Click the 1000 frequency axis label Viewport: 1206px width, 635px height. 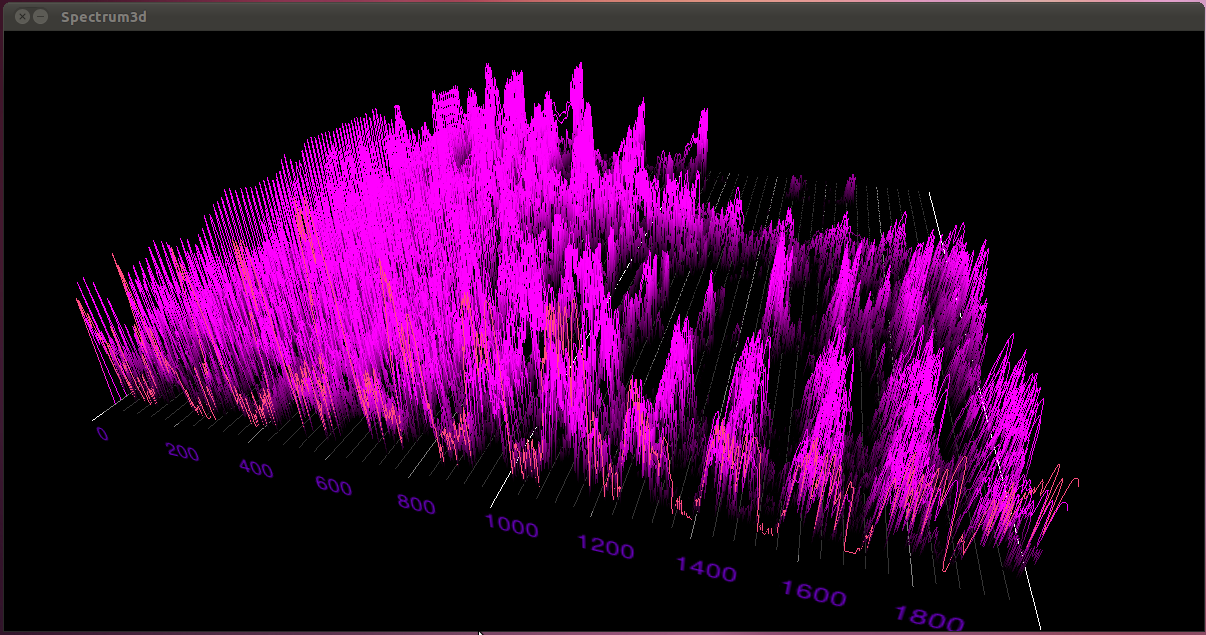tap(512, 526)
